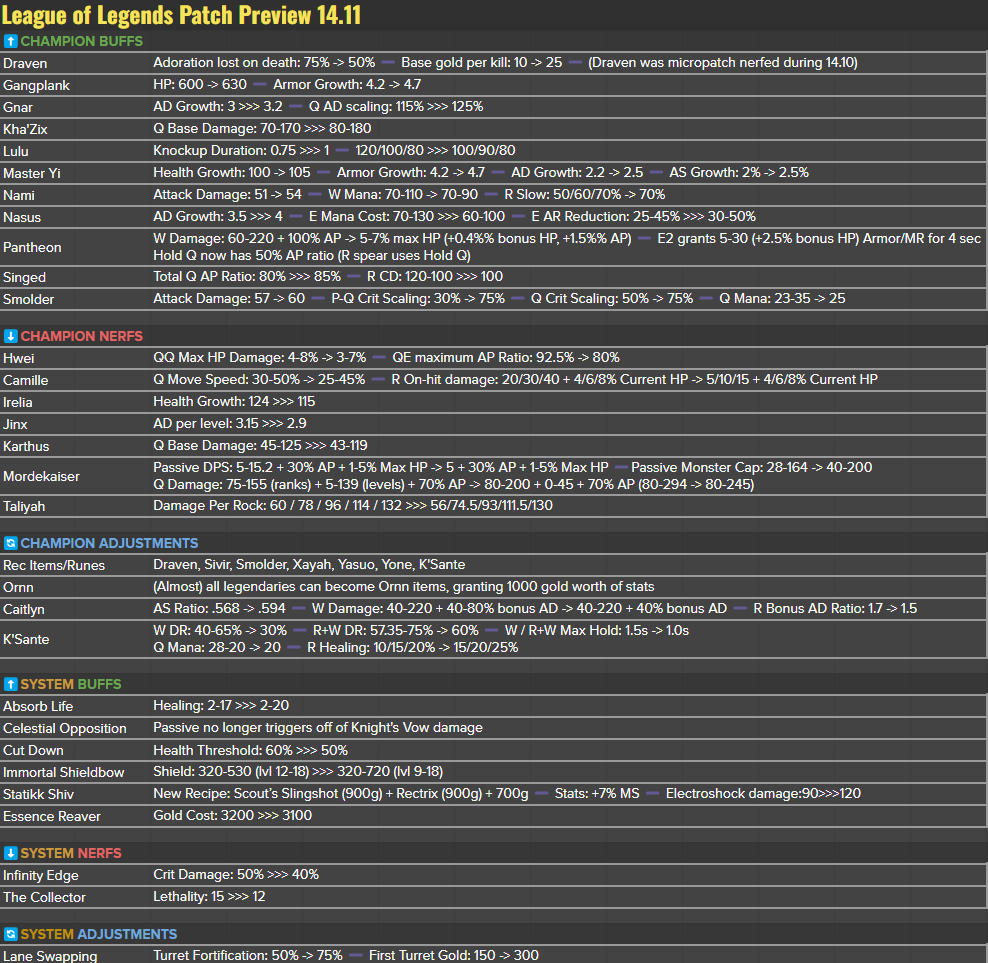Viewport: 988px width, 963px height.
Task: Select the Lane Swapping row label
Action: [x=50, y=955]
